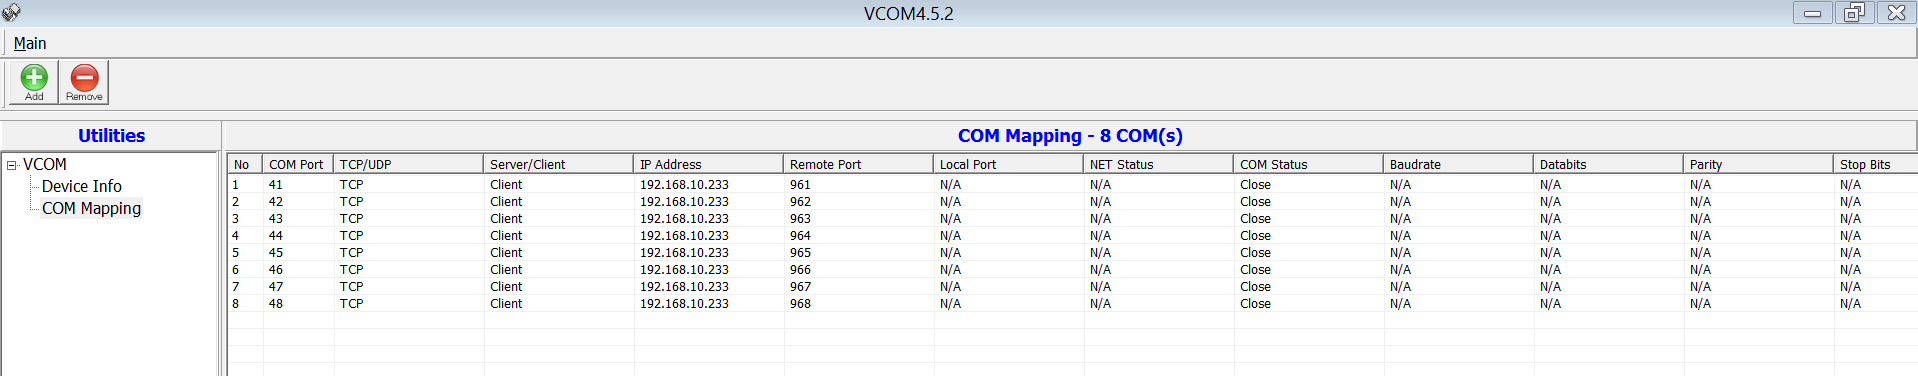Sort by the IP Address column header
The height and width of the screenshot is (376, 1918).
709,164
